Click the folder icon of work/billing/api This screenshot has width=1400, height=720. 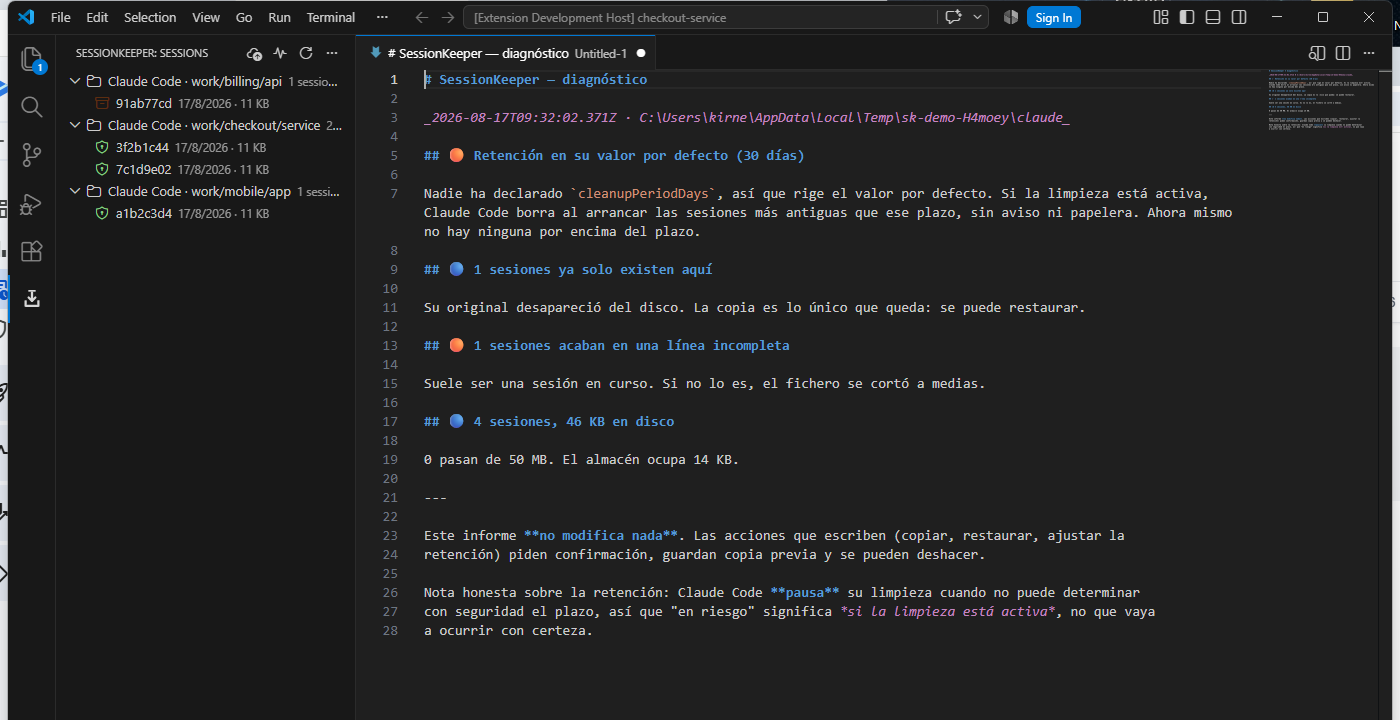(94, 81)
